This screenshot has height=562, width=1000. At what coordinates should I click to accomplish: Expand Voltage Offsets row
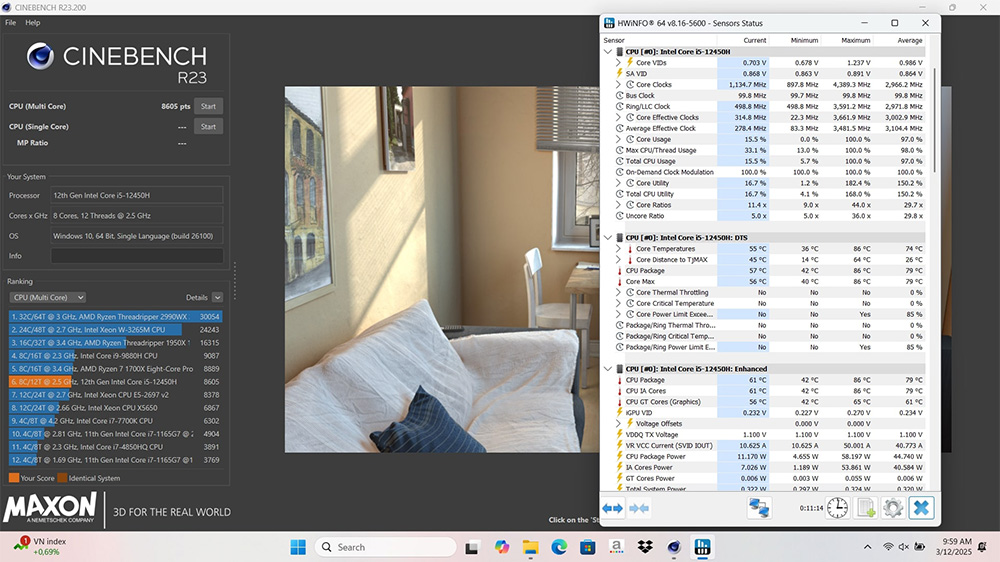tap(618, 424)
